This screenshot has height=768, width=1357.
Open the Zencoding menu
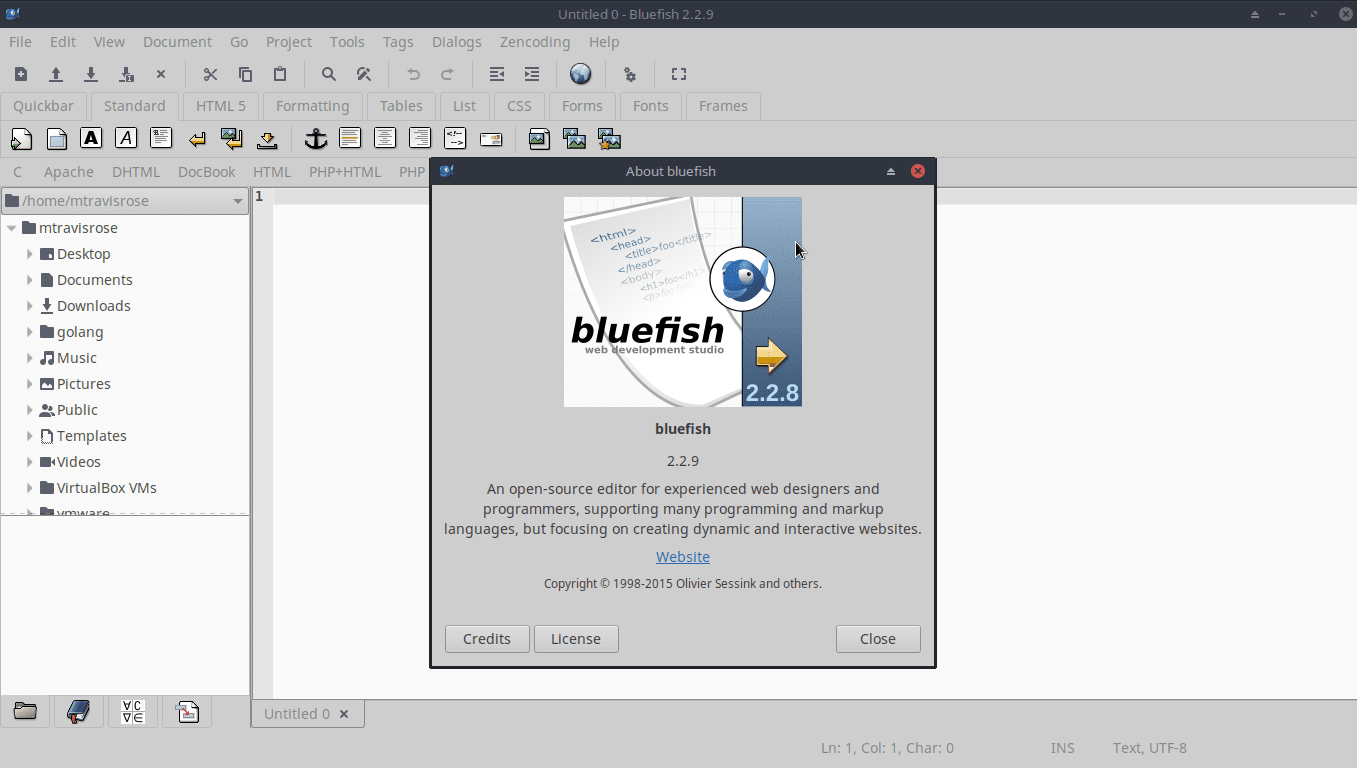pos(535,42)
